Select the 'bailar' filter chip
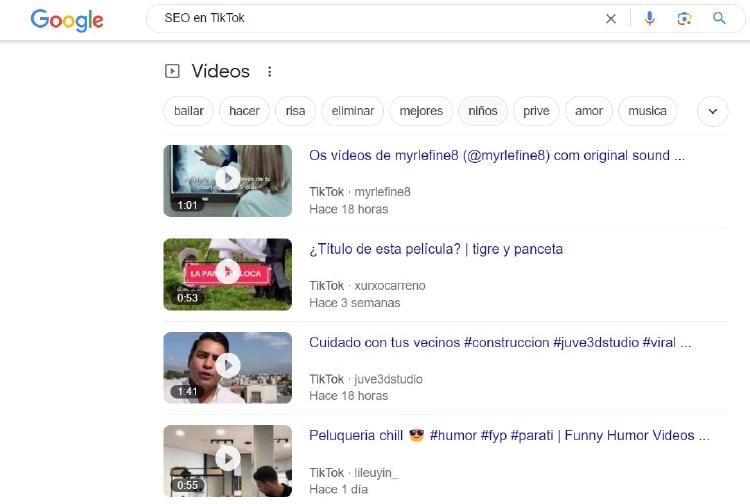750x504 pixels. 188,111
